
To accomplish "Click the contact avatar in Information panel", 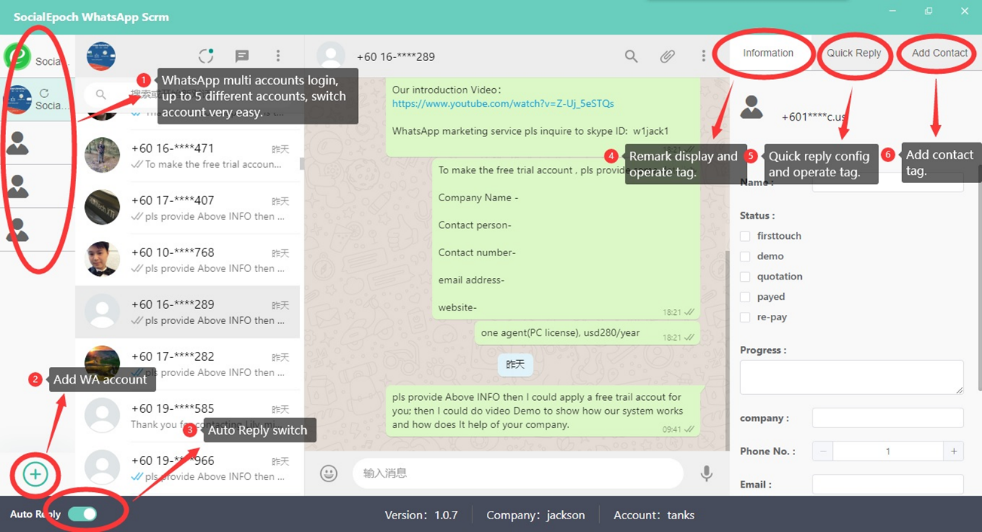I will tap(752, 107).
